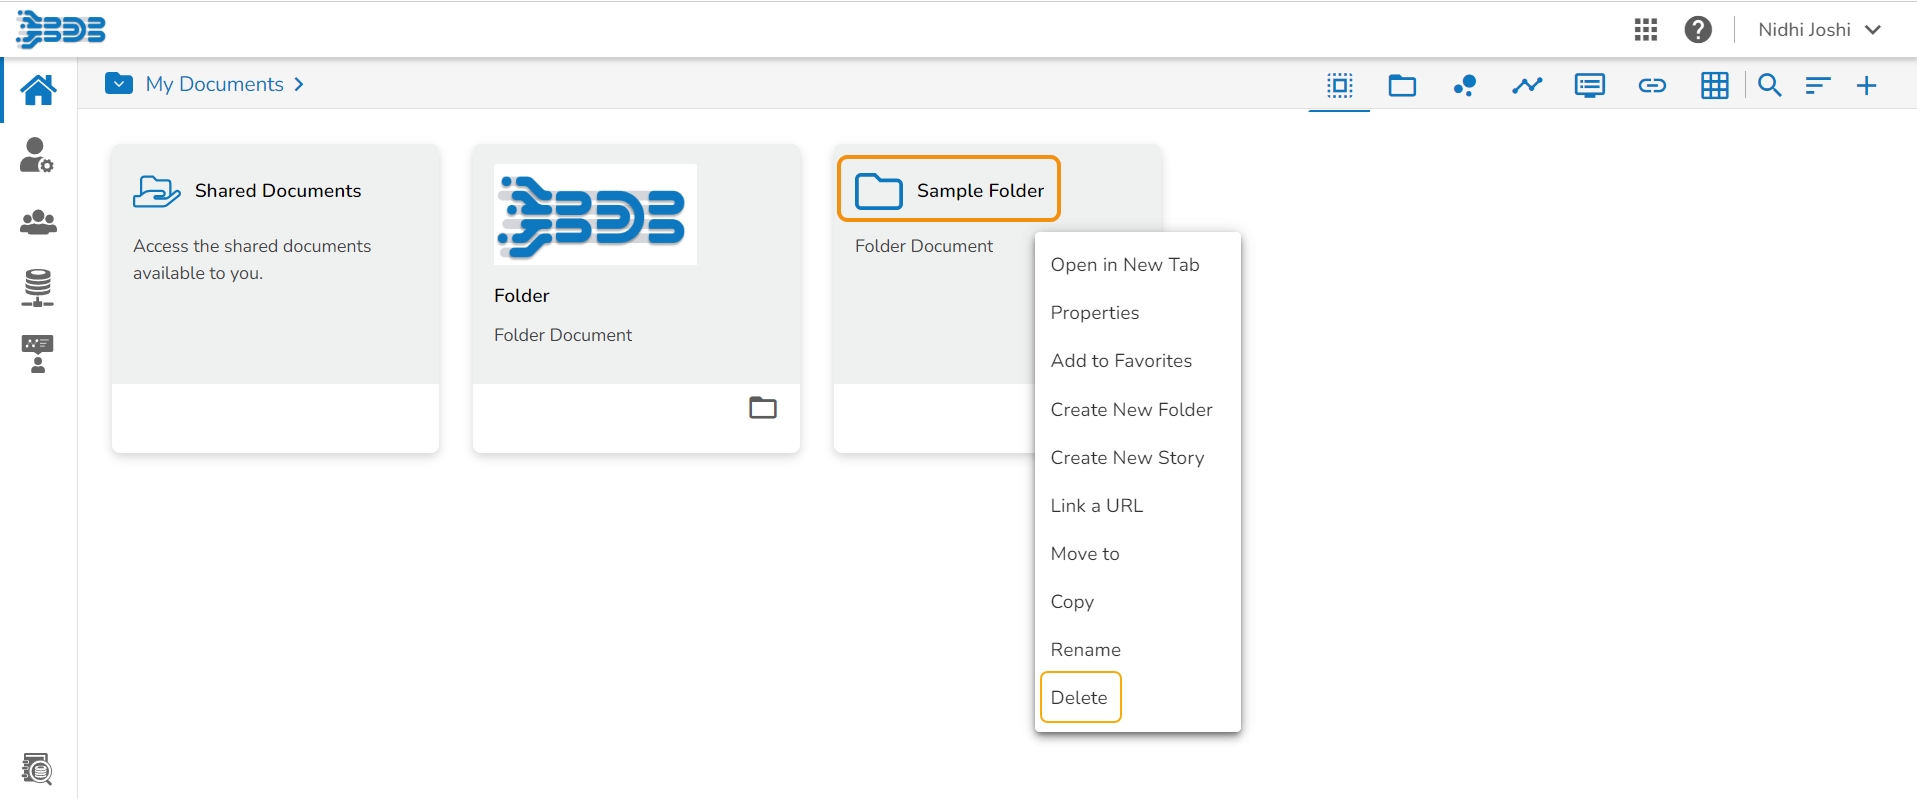Click the BDB logo thumbnail on Folder card
Image resolution: width=1917 pixels, height=799 pixels.
point(595,215)
